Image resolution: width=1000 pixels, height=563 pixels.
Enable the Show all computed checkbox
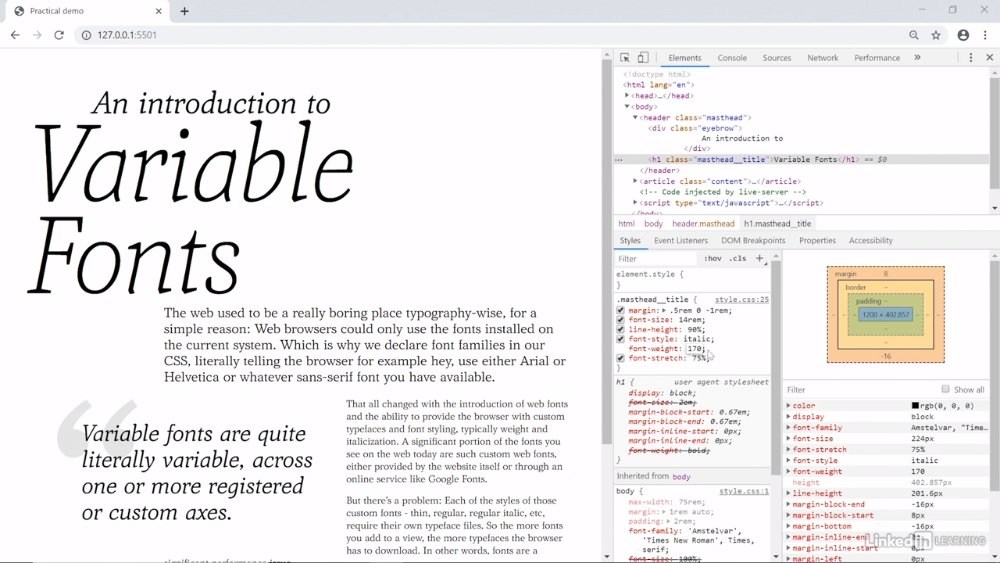(x=945, y=389)
